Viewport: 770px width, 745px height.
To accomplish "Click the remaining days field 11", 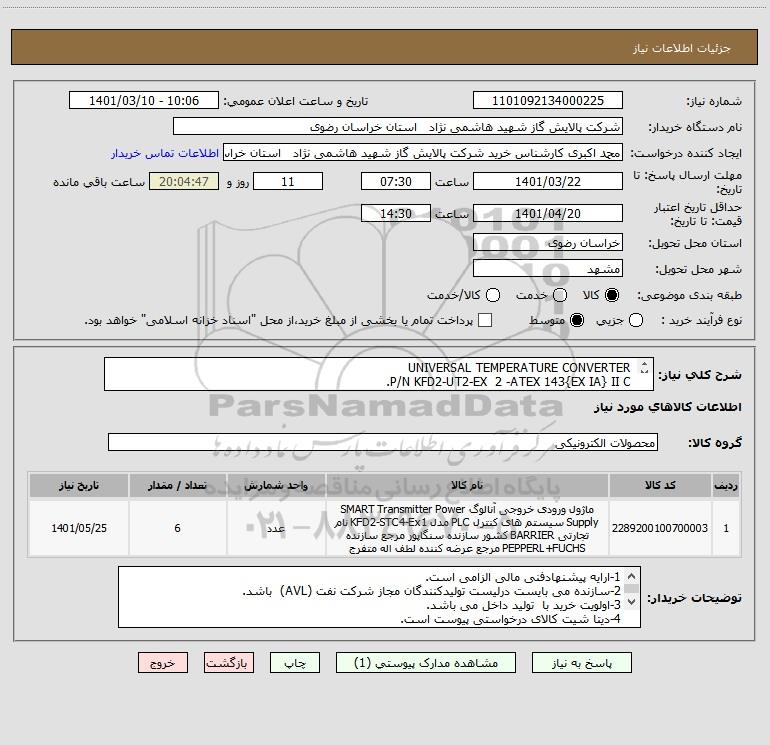I will click(x=288, y=181).
